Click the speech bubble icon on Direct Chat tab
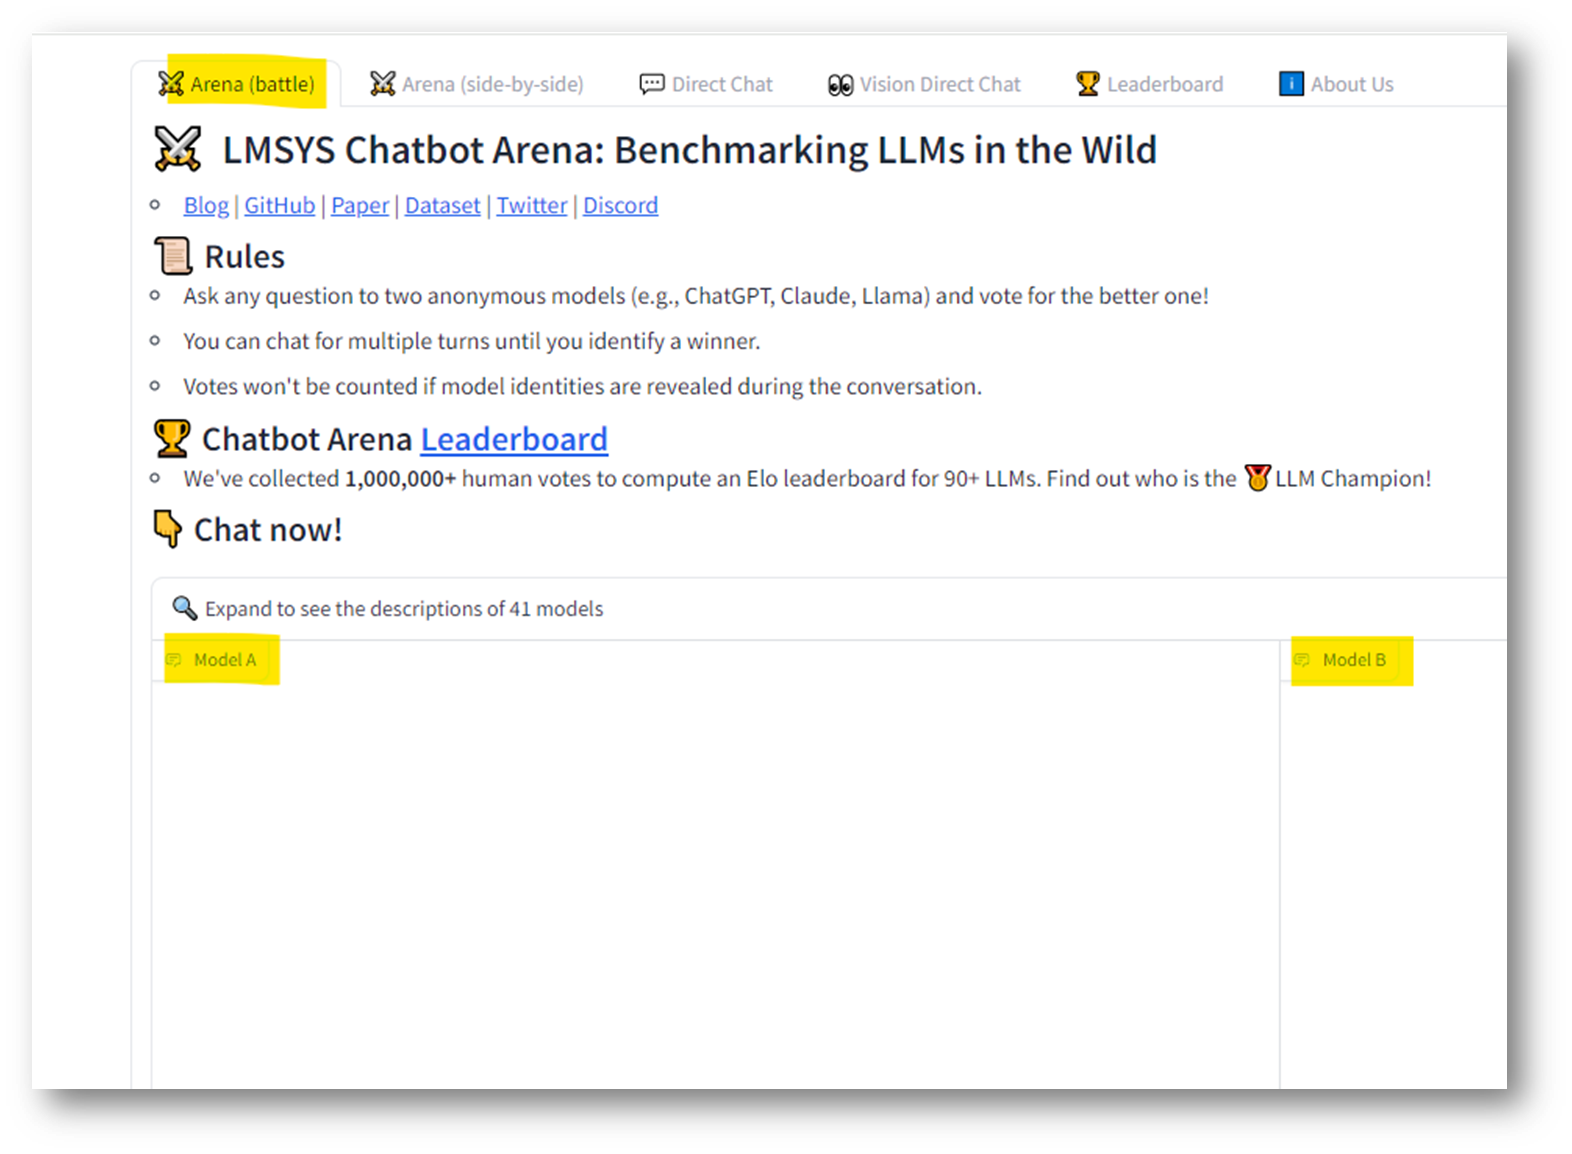The width and height of the screenshot is (1572, 1154). [652, 84]
